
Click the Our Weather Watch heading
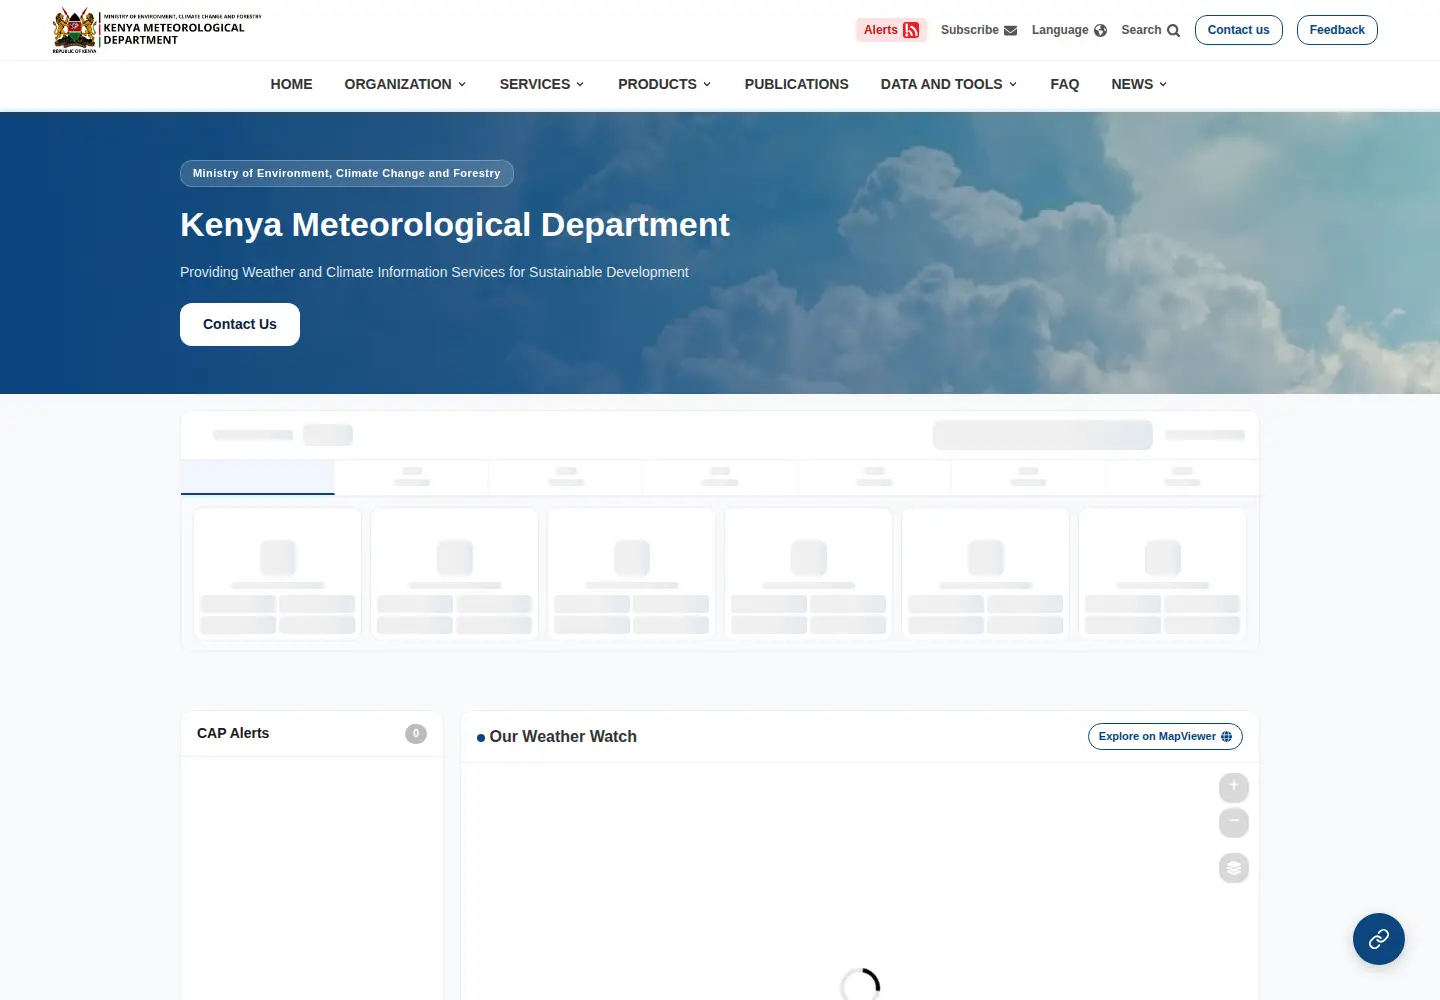(x=563, y=736)
